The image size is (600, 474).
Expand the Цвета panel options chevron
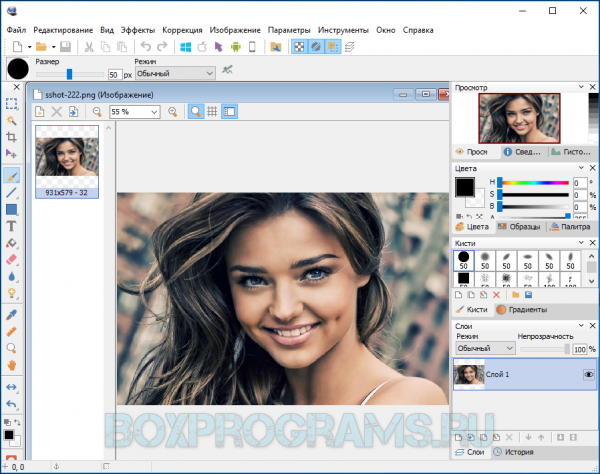coord(581,168)
